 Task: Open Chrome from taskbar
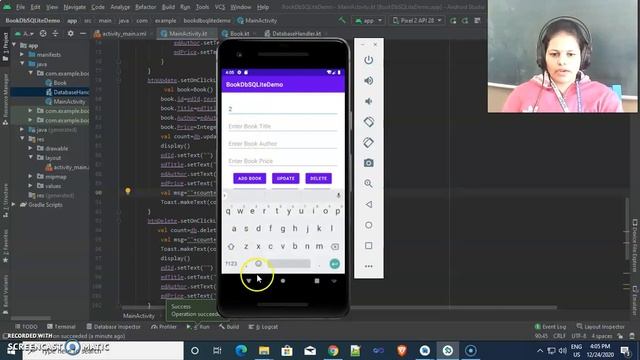[333, 351]
